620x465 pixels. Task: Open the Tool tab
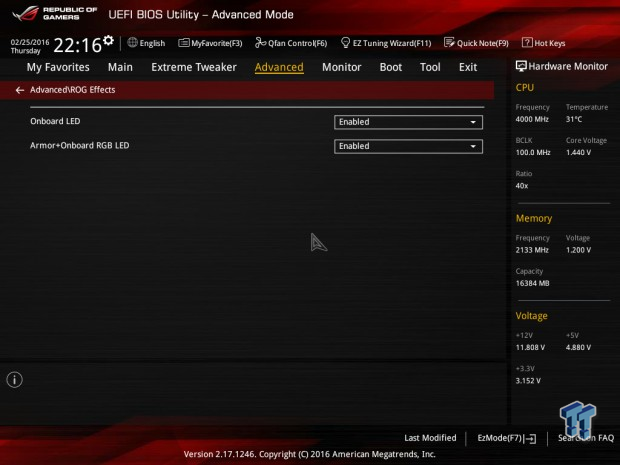point(430,67)
